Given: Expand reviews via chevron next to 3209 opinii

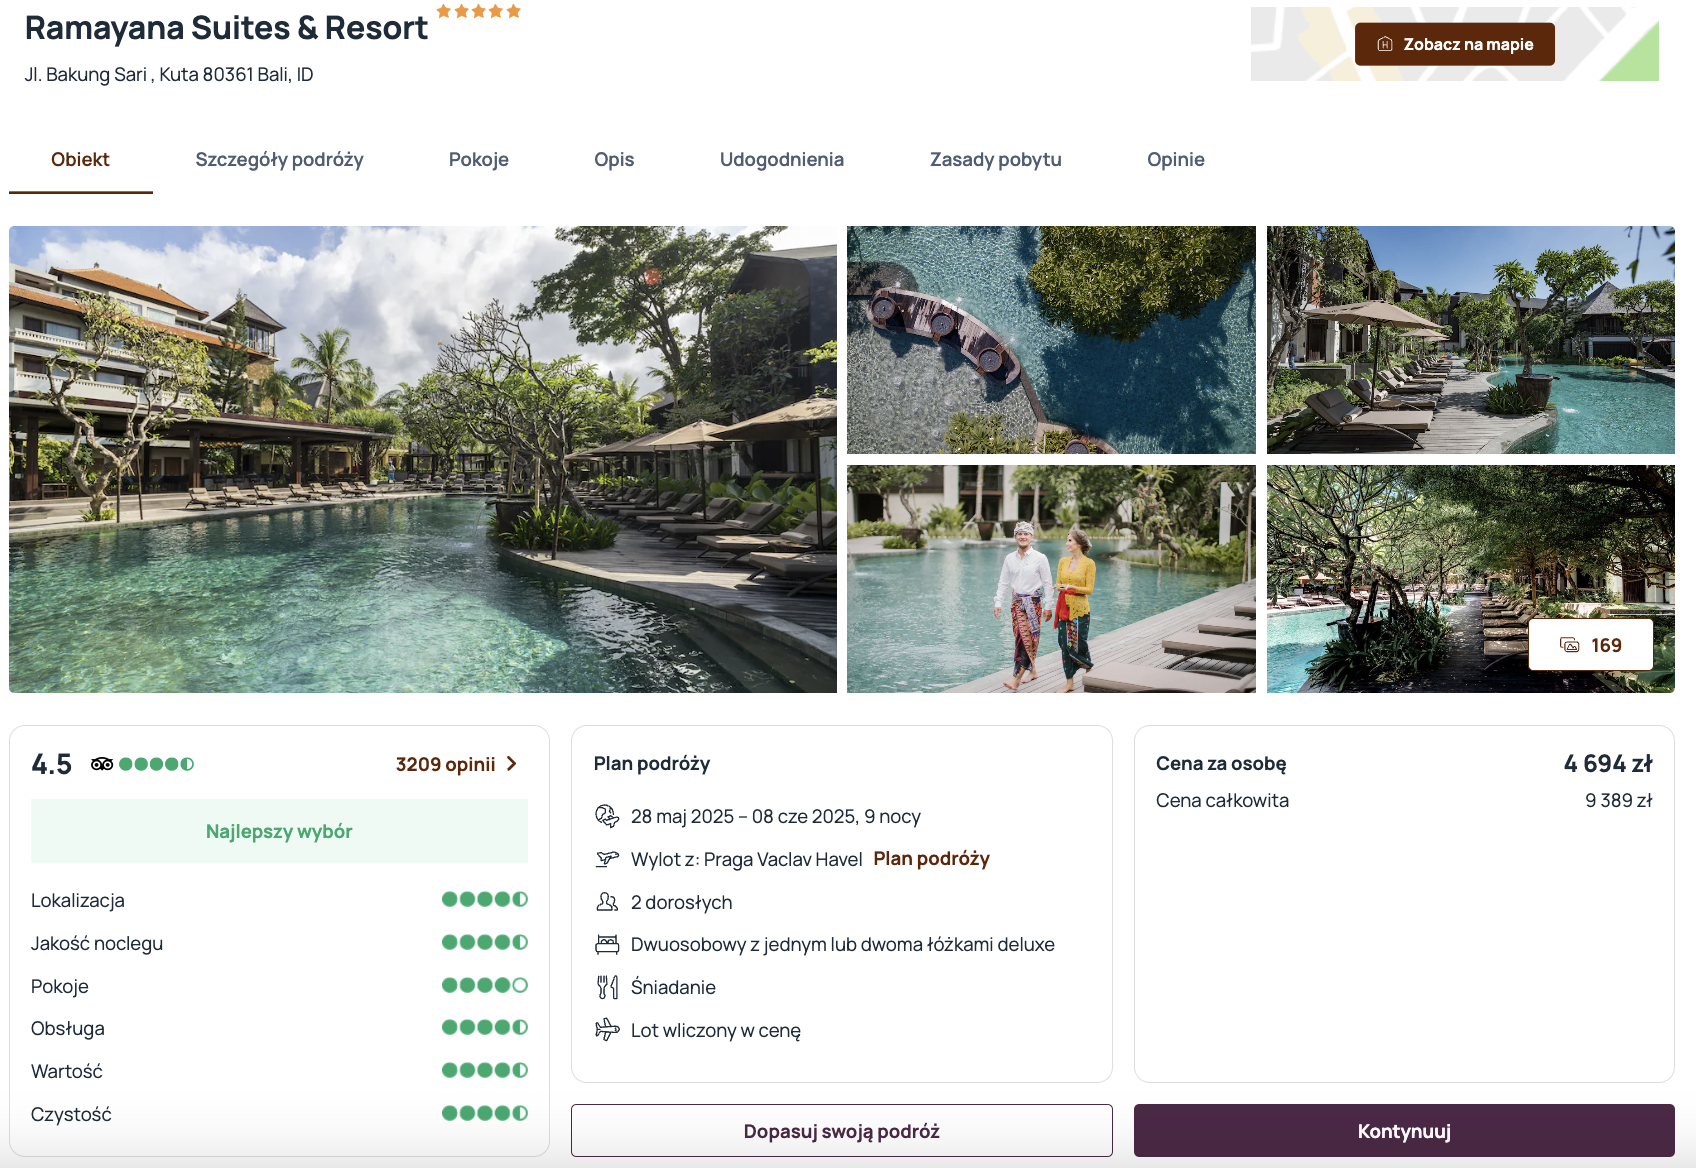Looking at the screenshot, I should click(x=512, y=764).
